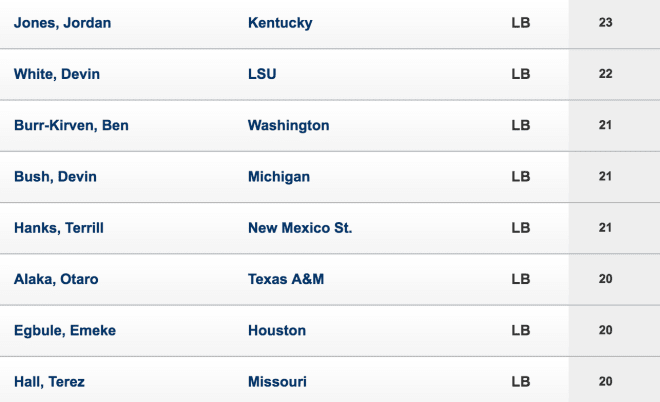Open White, Devin player link
The width and height of the screenshot is (660, 402).
tap(57, 74)
